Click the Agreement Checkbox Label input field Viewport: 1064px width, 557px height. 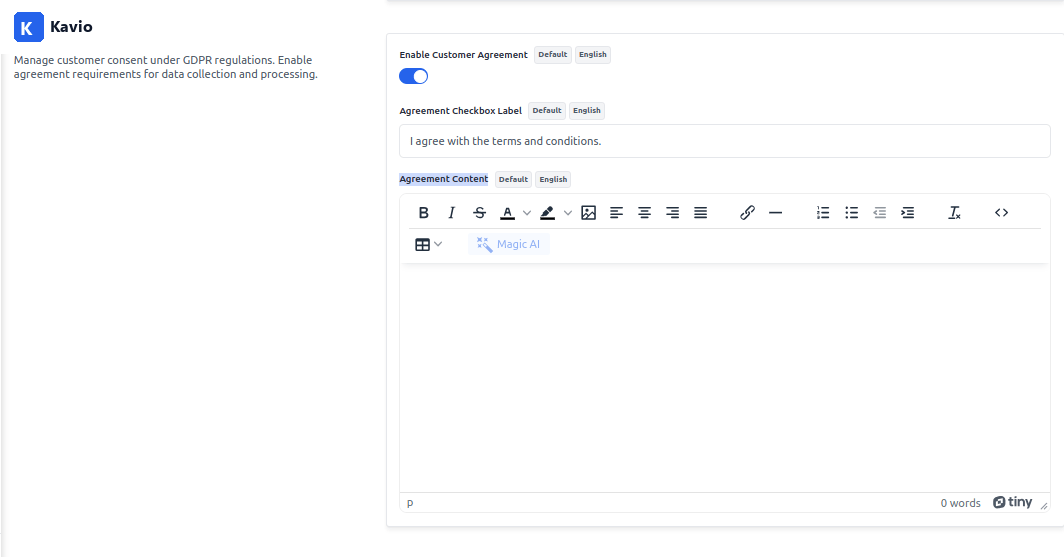pyautogui.click(x=725, y=141)
